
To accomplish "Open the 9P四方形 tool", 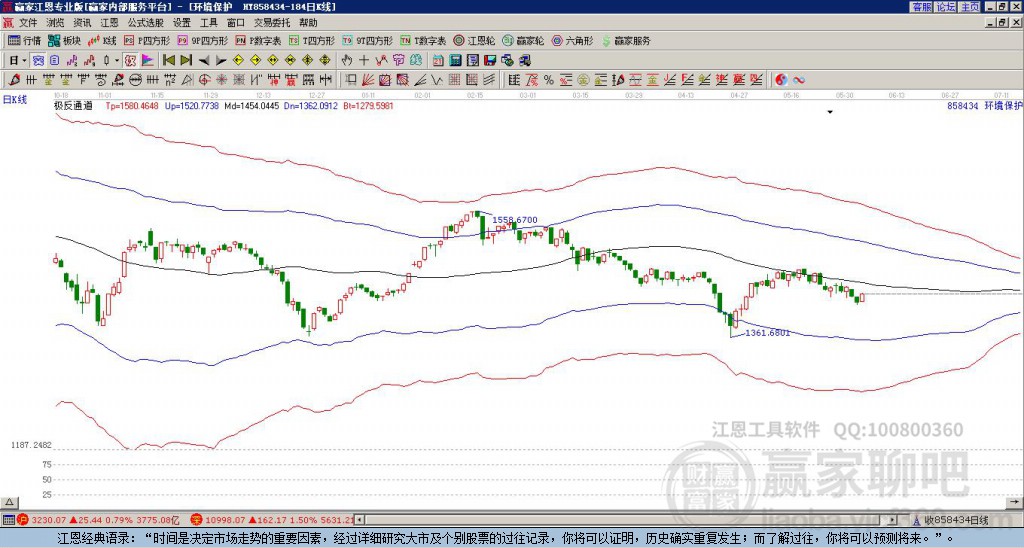I will point(202,40).
